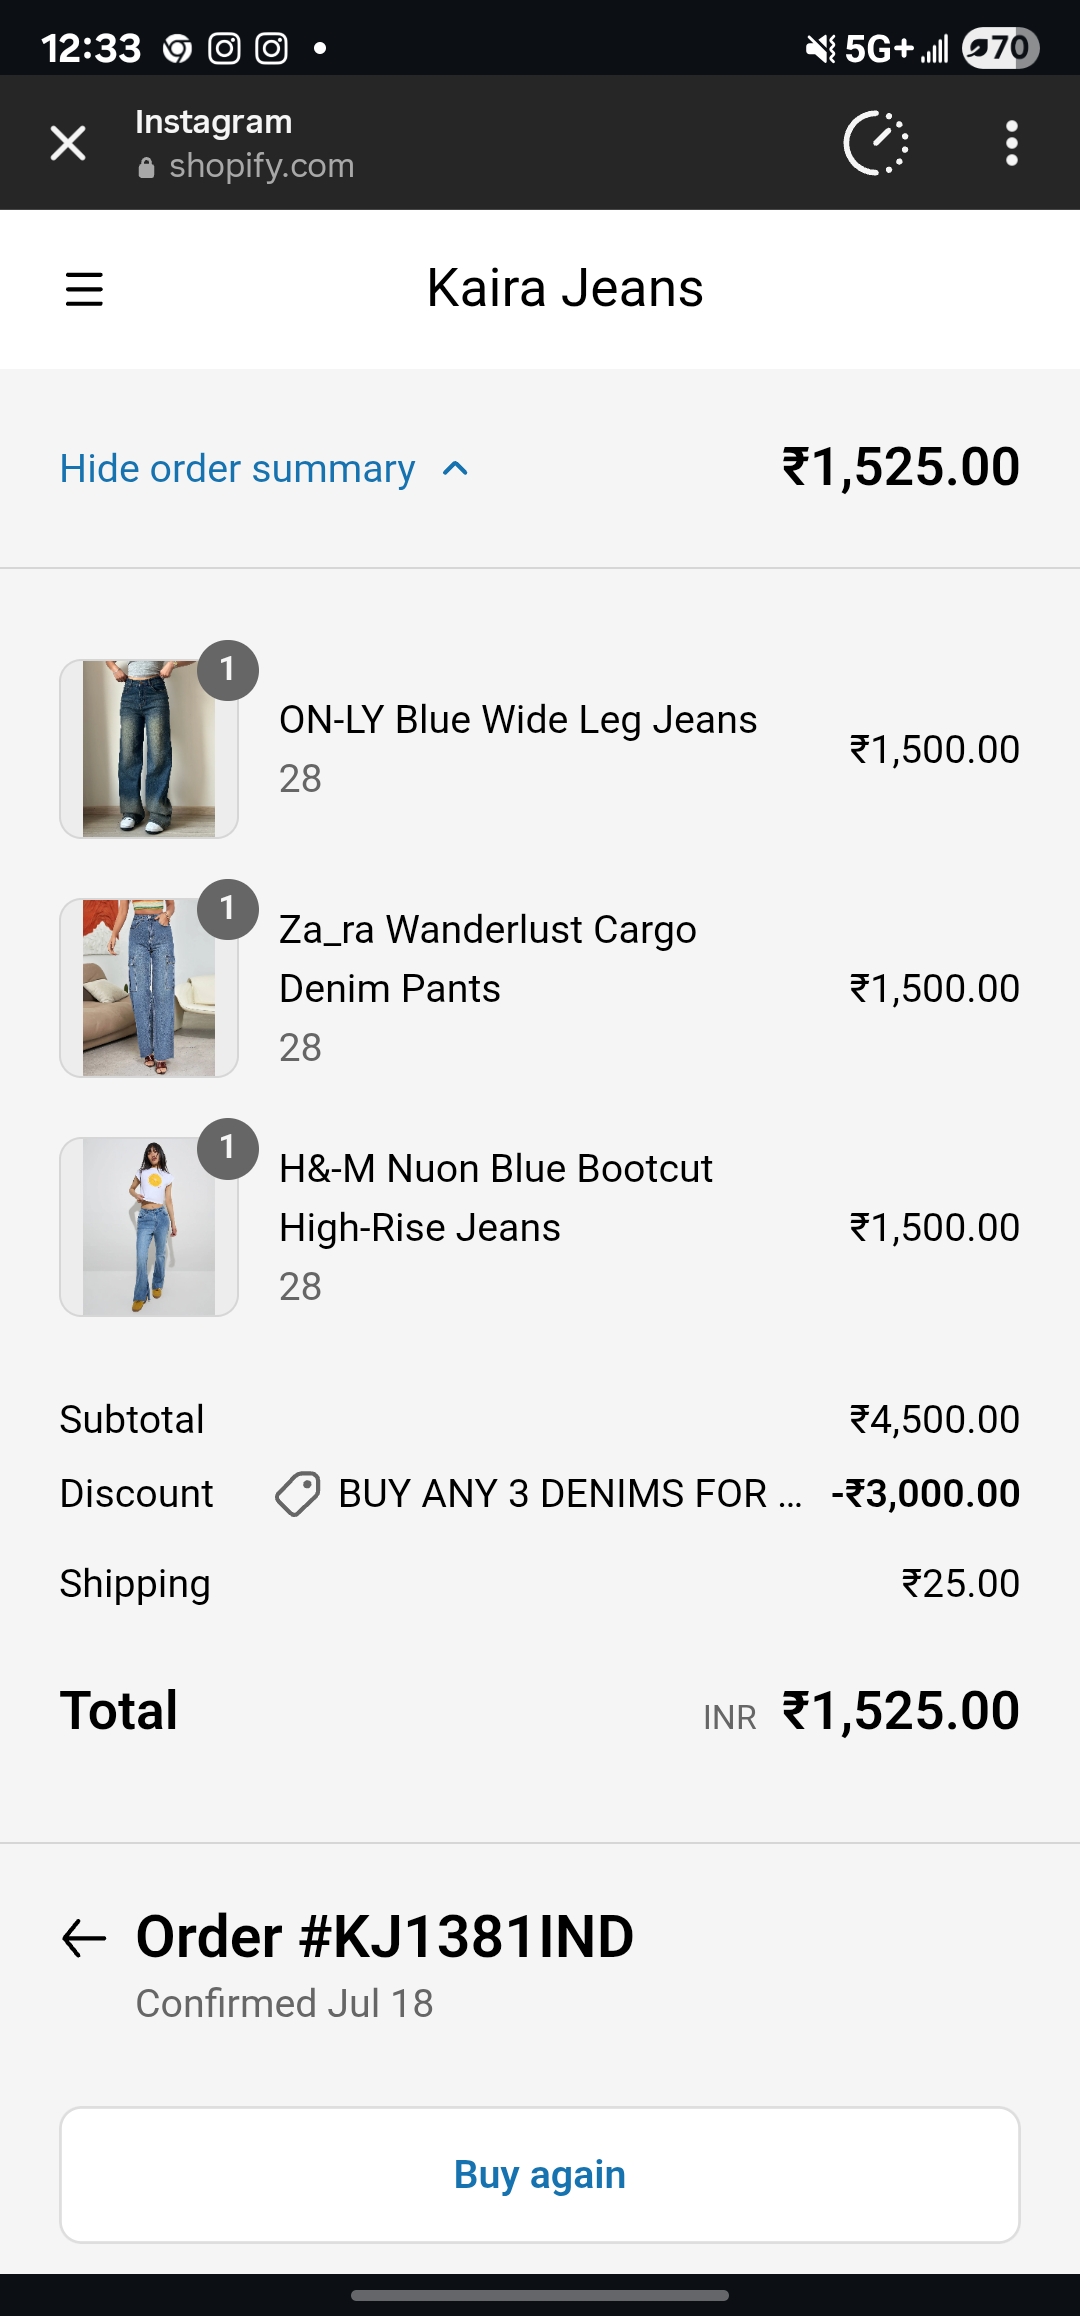Close the Instagram in-app browser
The image size is (1080, 2316).
point(68,143)
